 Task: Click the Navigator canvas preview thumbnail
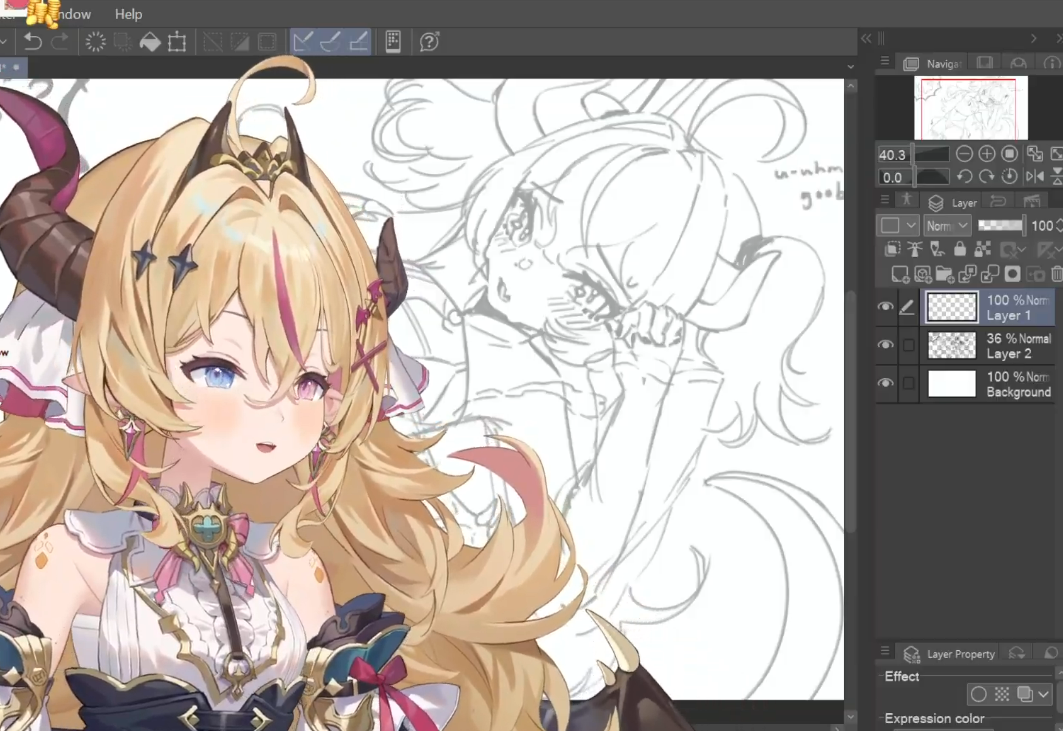970,108
